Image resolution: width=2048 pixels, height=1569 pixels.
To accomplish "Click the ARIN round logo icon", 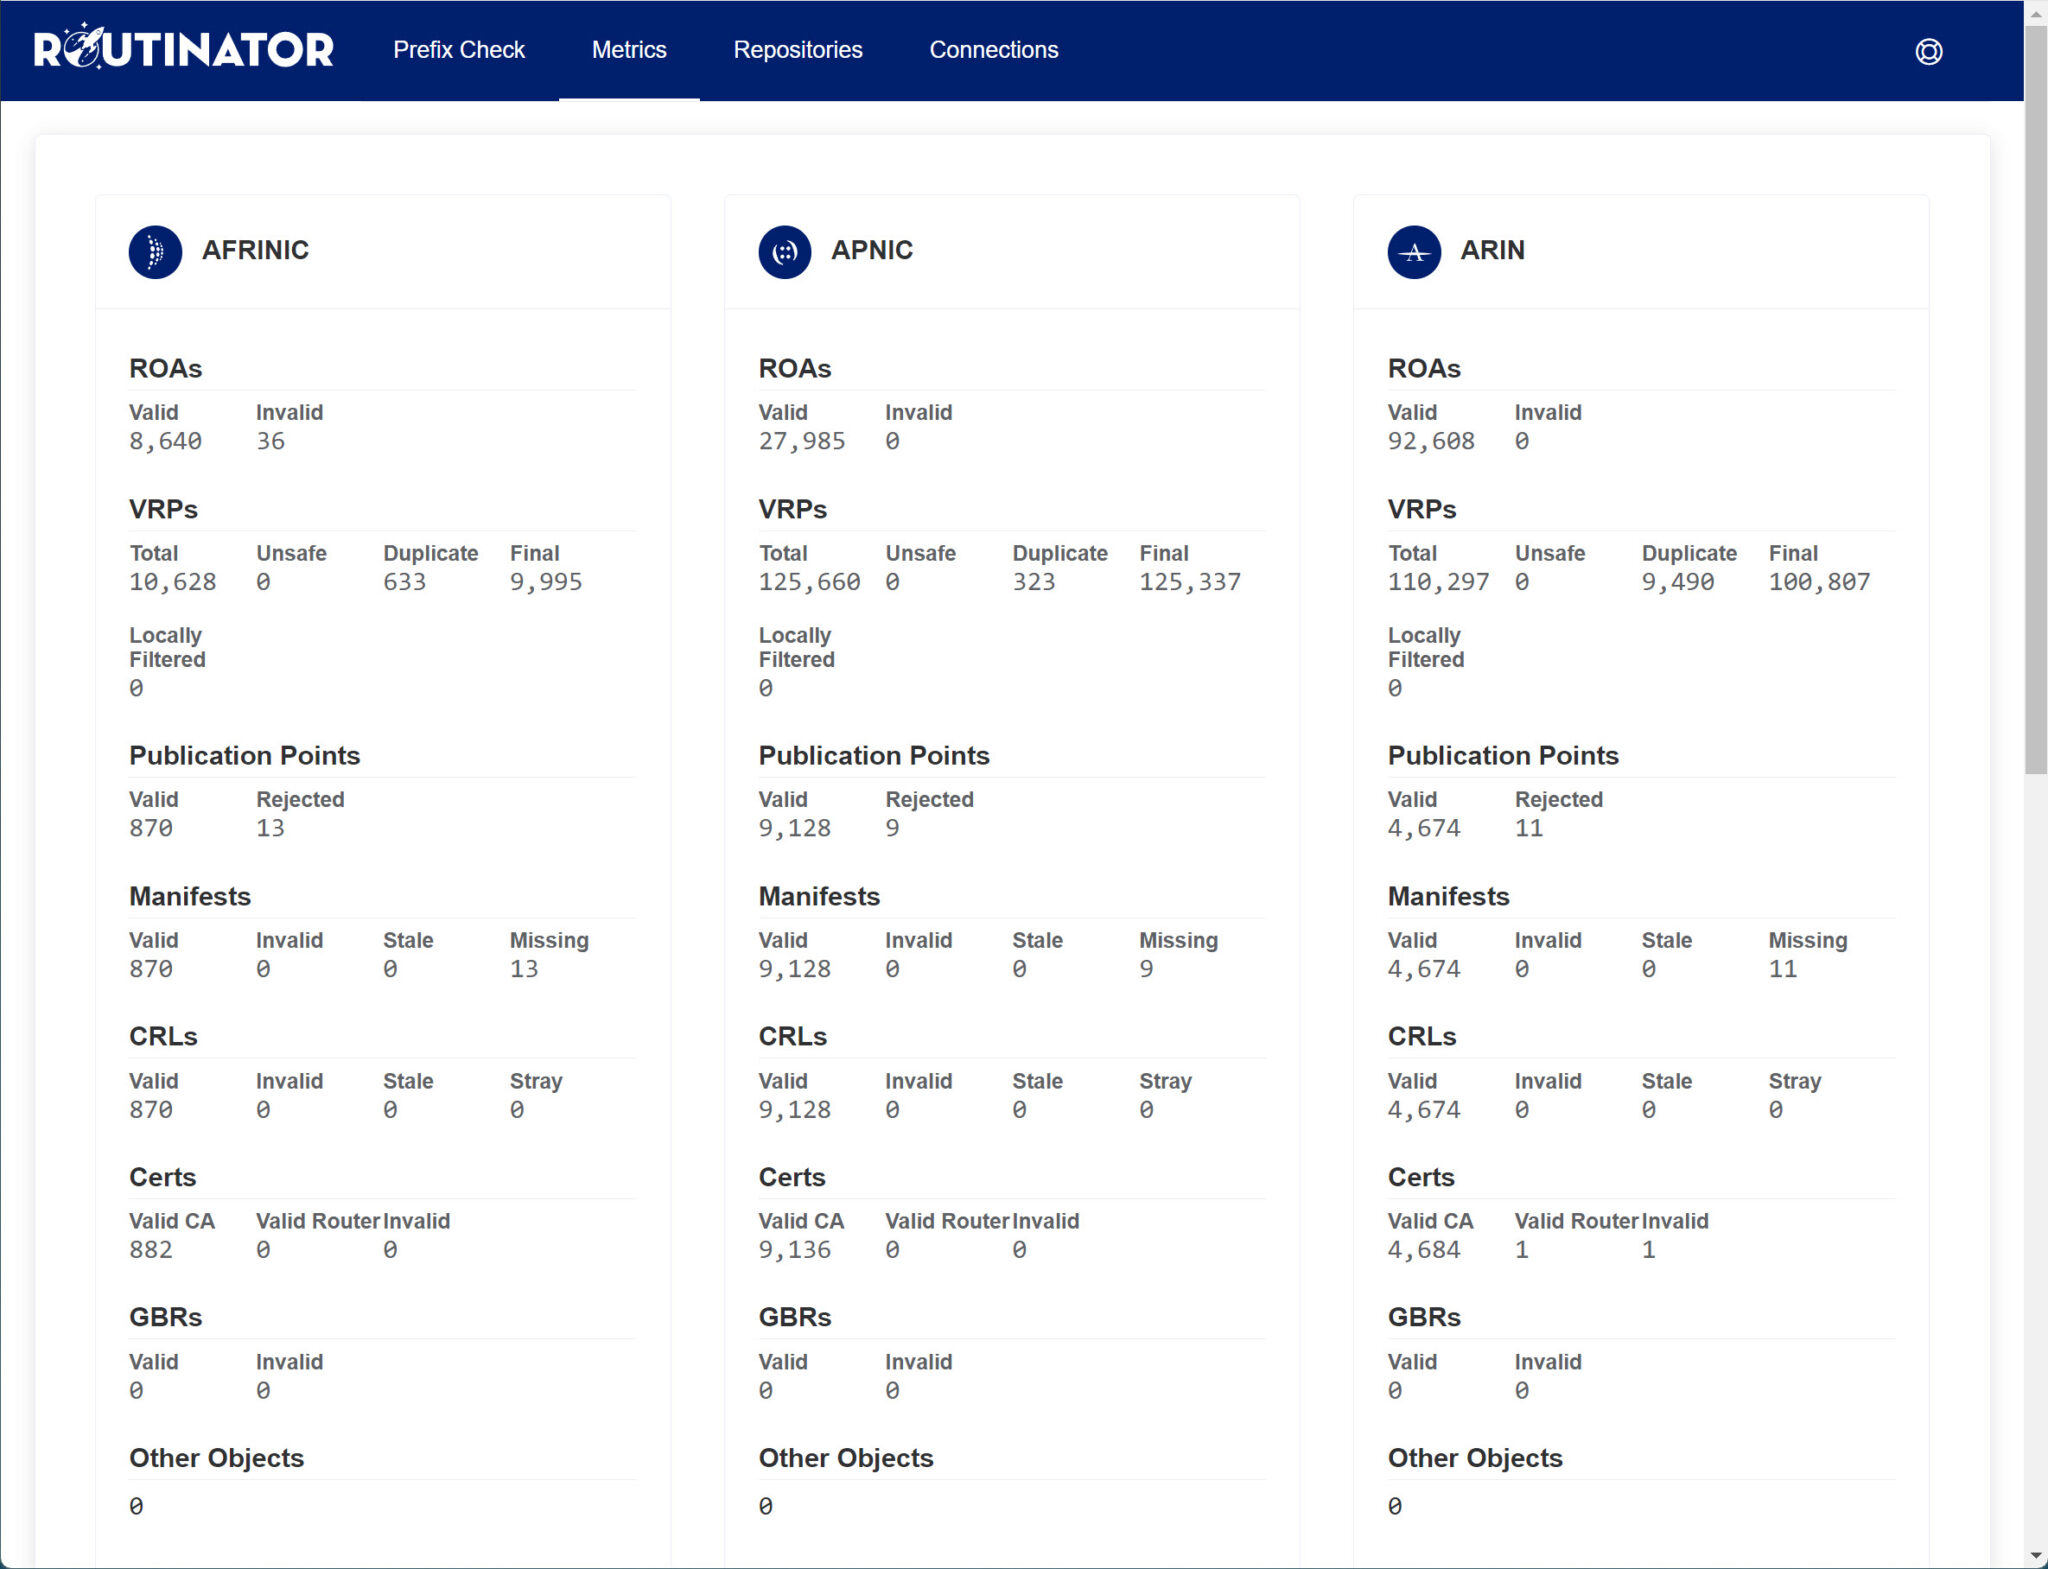I will coord(1413,251).
